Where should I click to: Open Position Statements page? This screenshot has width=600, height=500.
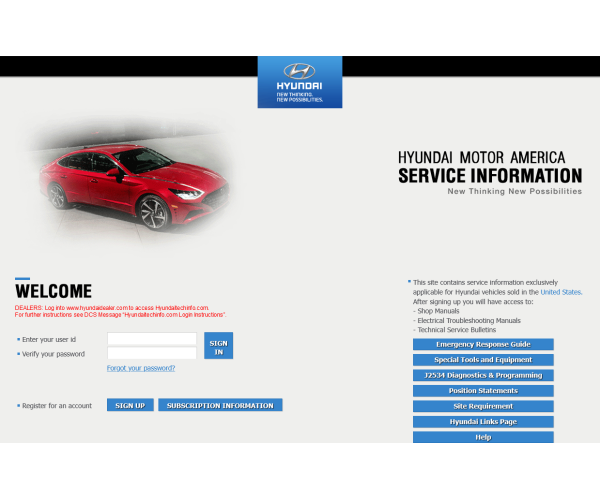pyautogui.click(x=483, y=391)
